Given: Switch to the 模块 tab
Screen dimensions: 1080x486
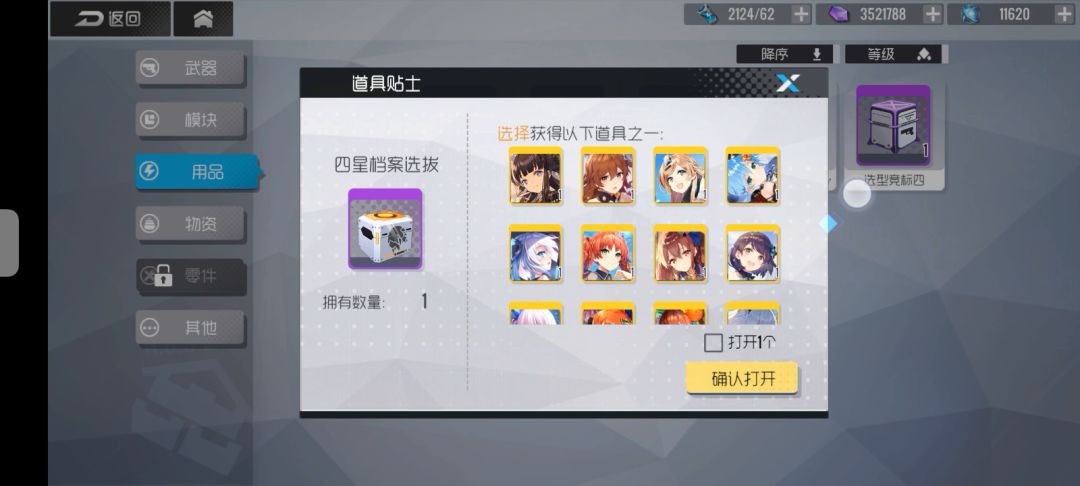Looking at the screenshot, I should [190, 120].
